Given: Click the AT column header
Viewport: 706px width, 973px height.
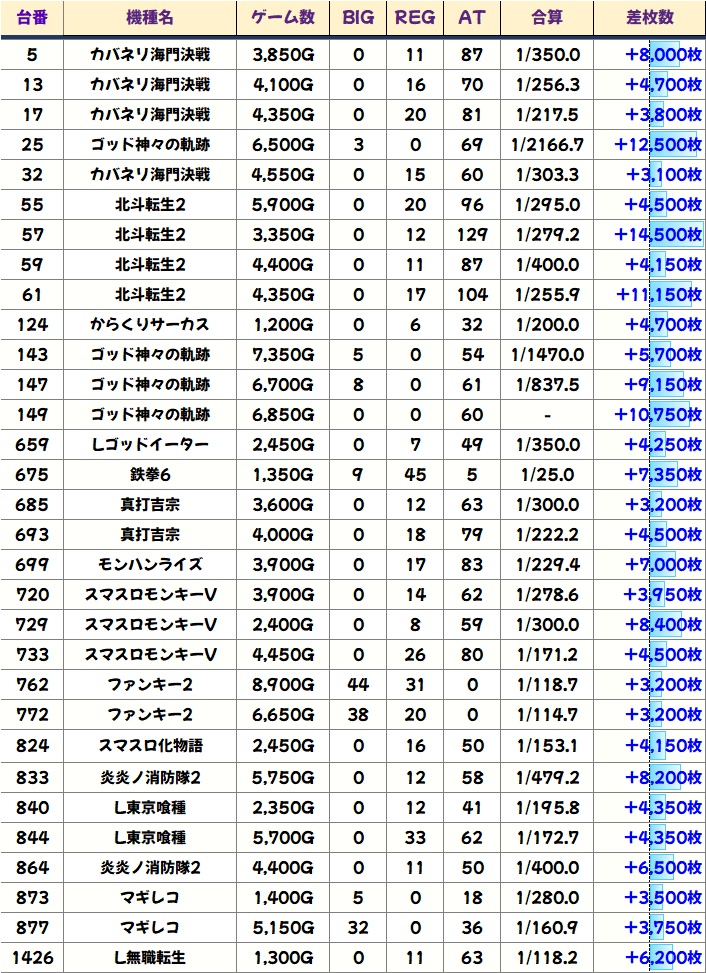Looking at the screenshot, I should [x=472, y=18].
